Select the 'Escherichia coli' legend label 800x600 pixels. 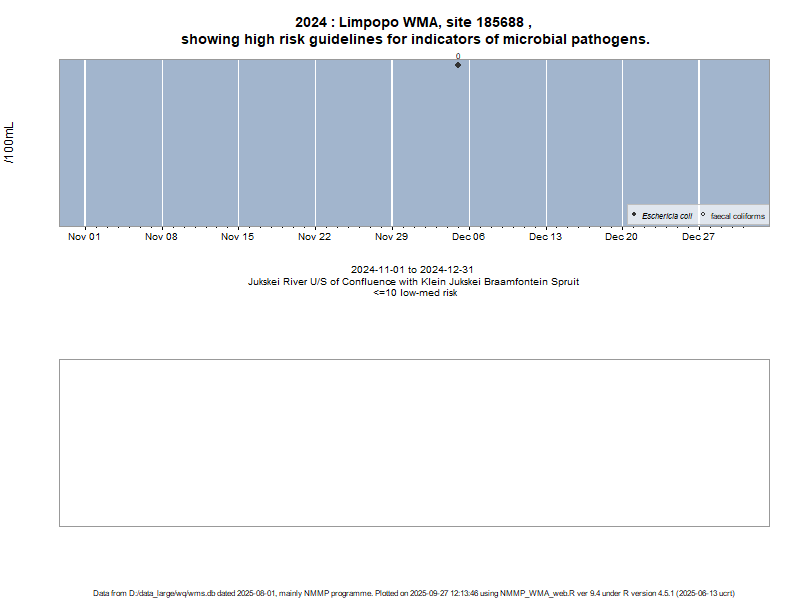click(667, 216)
